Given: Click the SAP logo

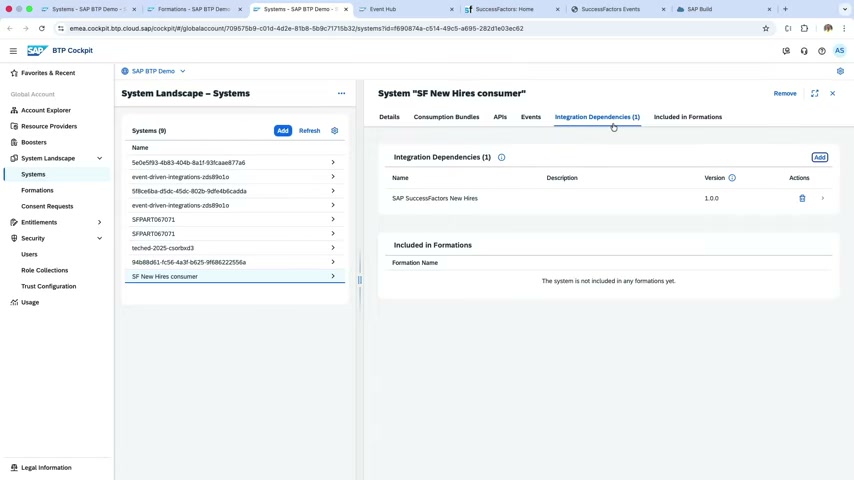Looking at the screenshot, I should 37,51.
